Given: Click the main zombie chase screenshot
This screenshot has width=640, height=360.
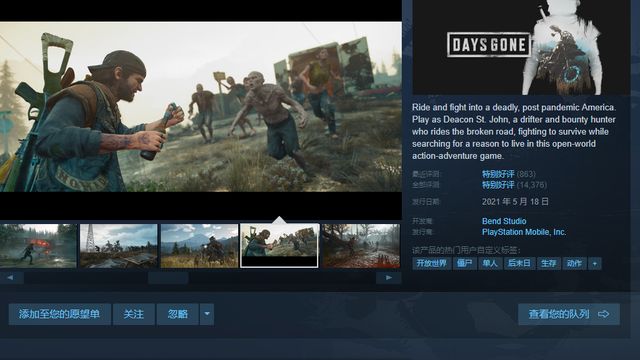Looking at the screenshot, I should click(201, 107).
